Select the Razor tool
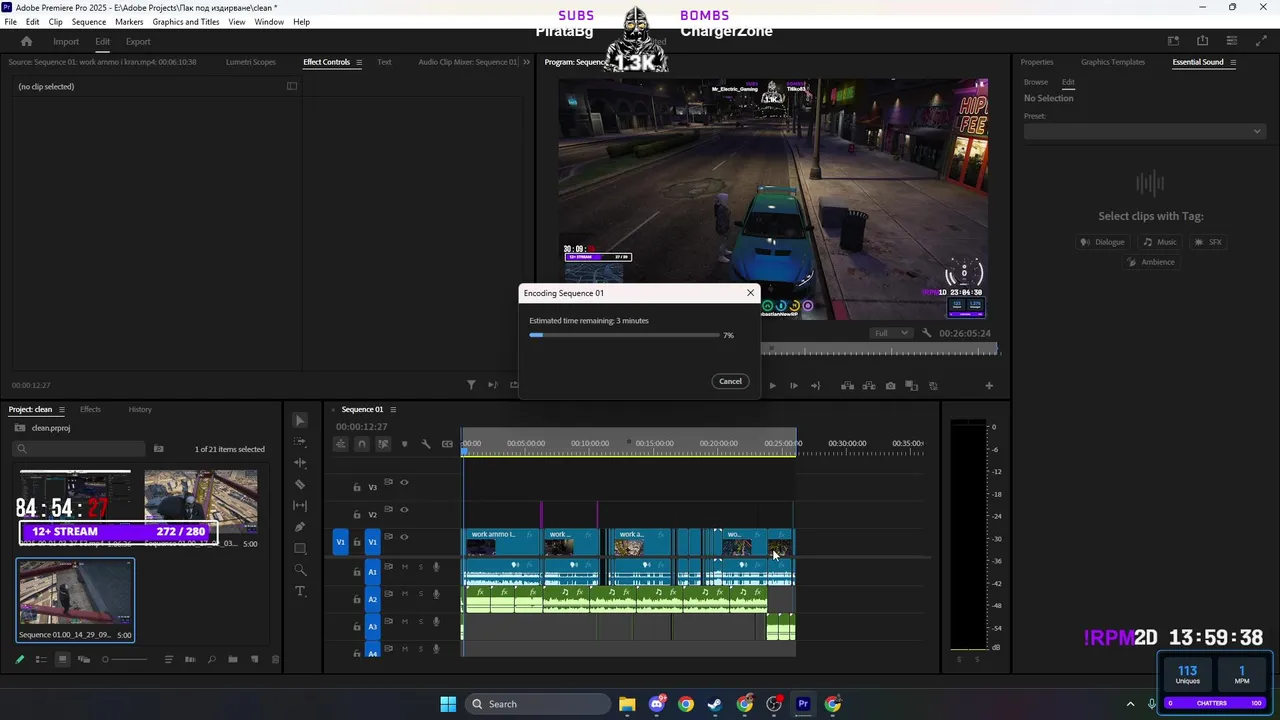 pos(300,484)
